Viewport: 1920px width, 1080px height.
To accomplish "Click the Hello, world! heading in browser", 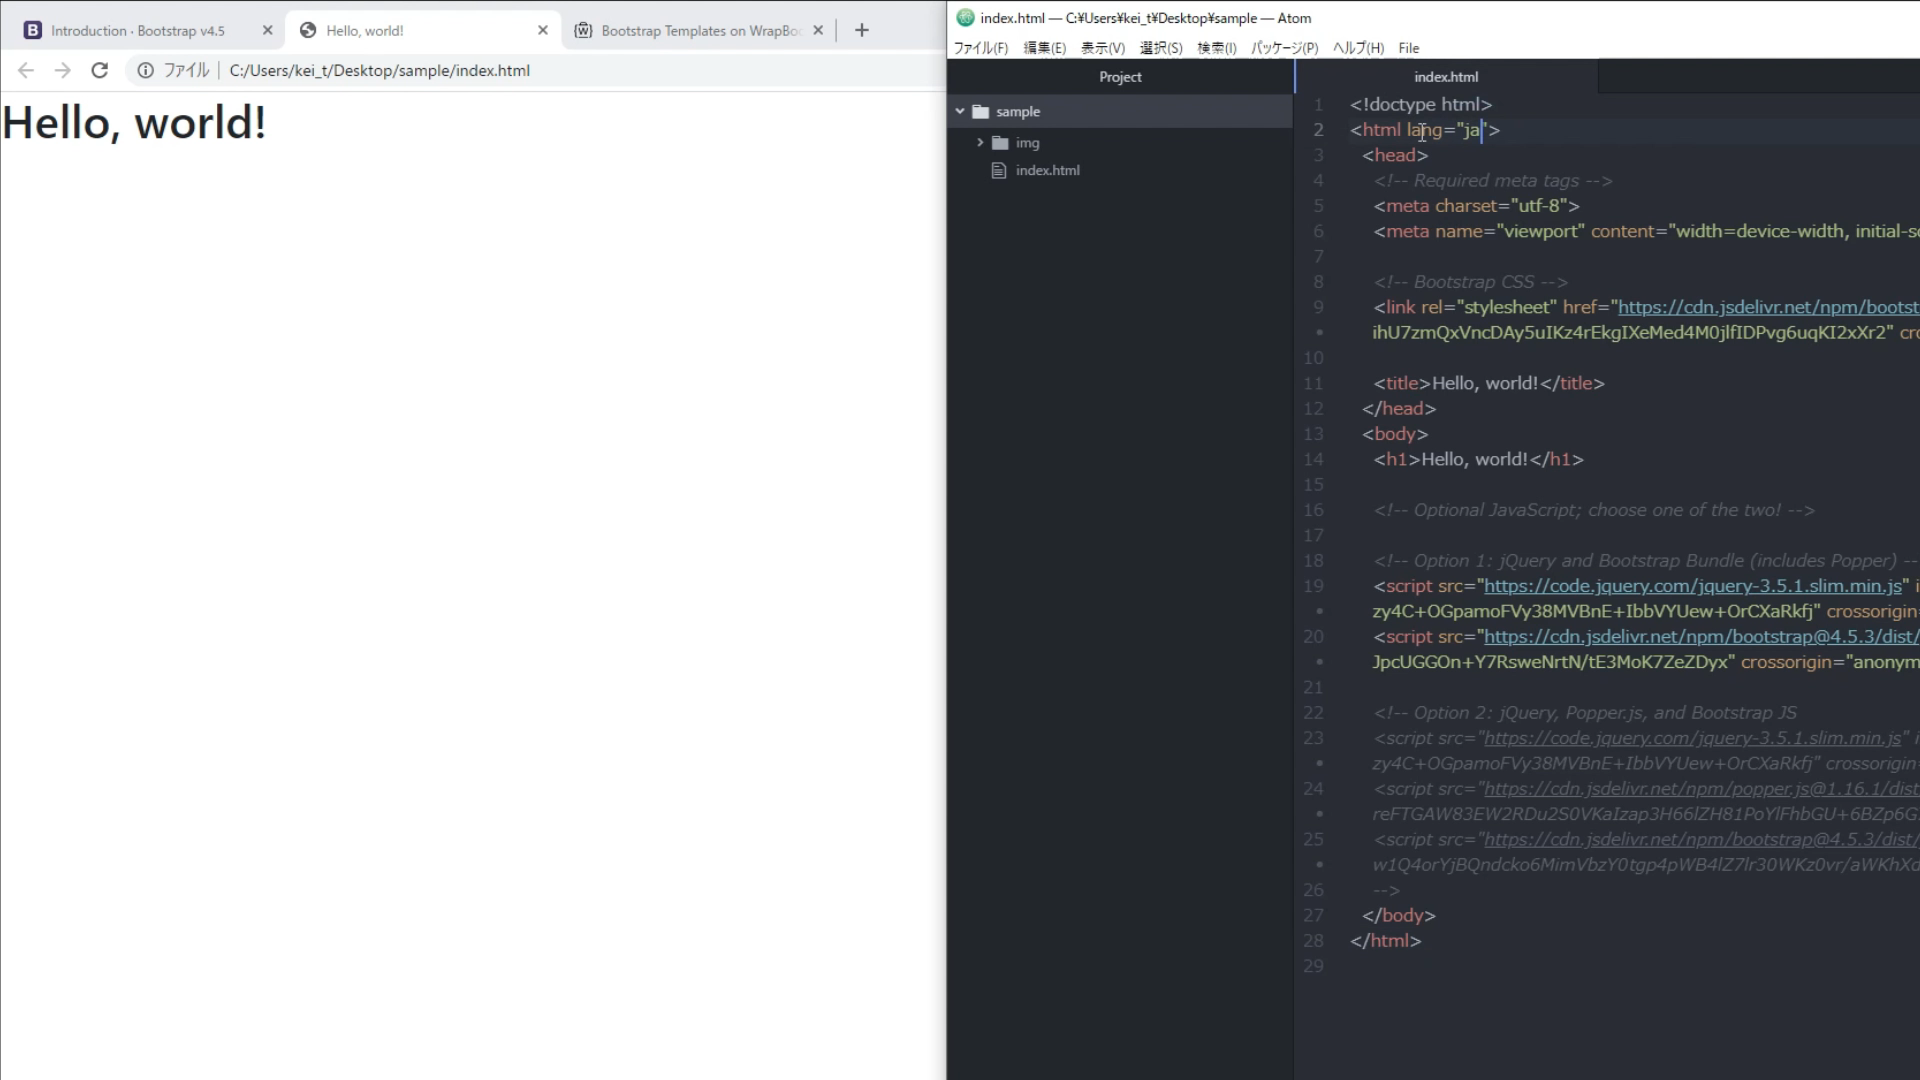I will coord(134,123).
